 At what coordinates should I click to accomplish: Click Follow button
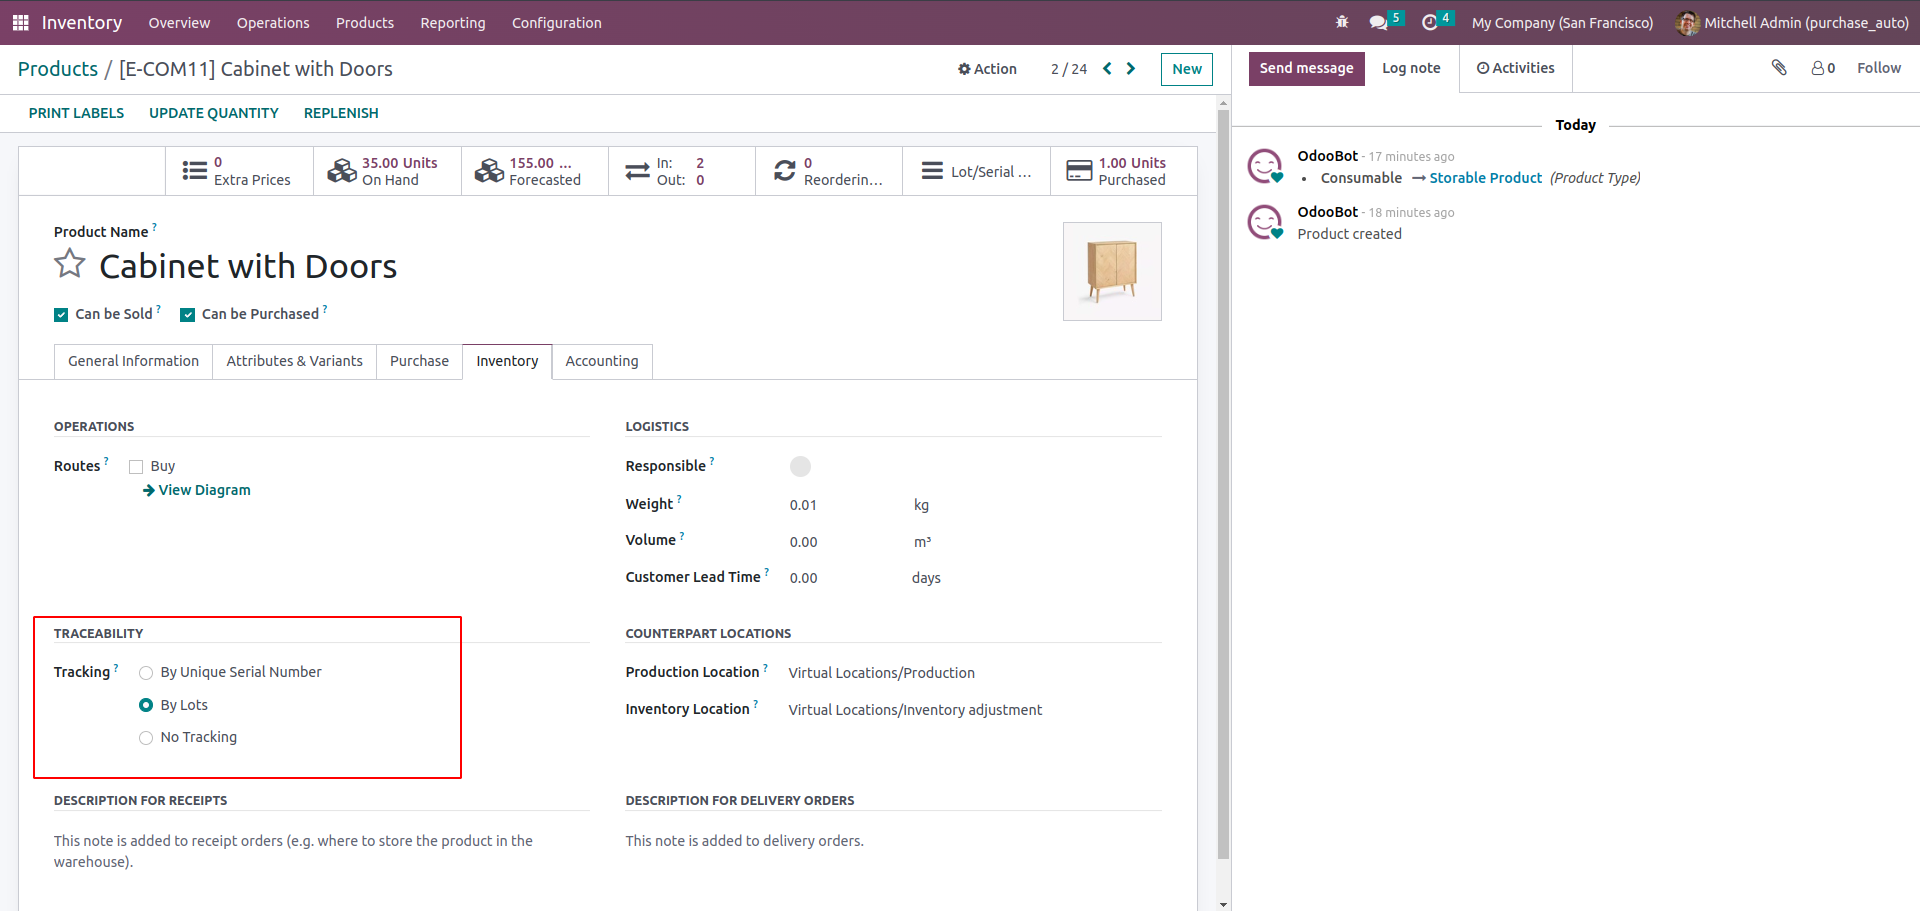(x=1879, y=68)
